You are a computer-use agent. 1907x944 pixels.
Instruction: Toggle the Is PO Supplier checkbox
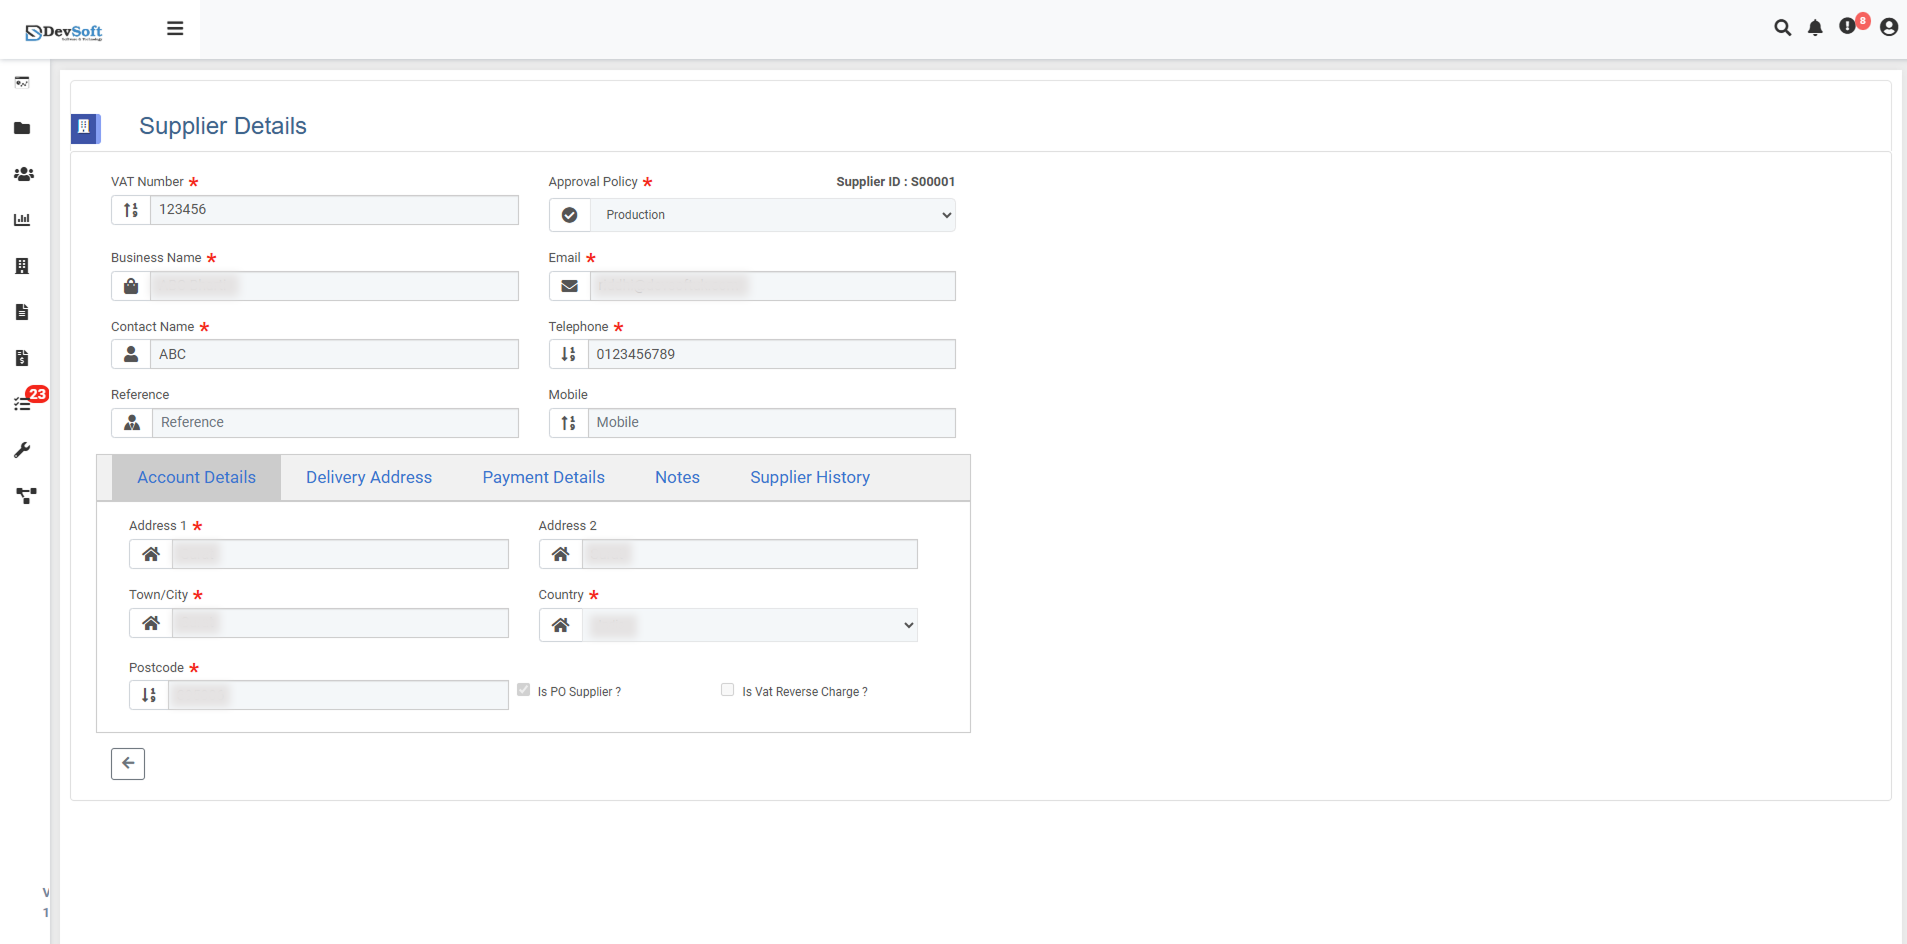[523, 690]
